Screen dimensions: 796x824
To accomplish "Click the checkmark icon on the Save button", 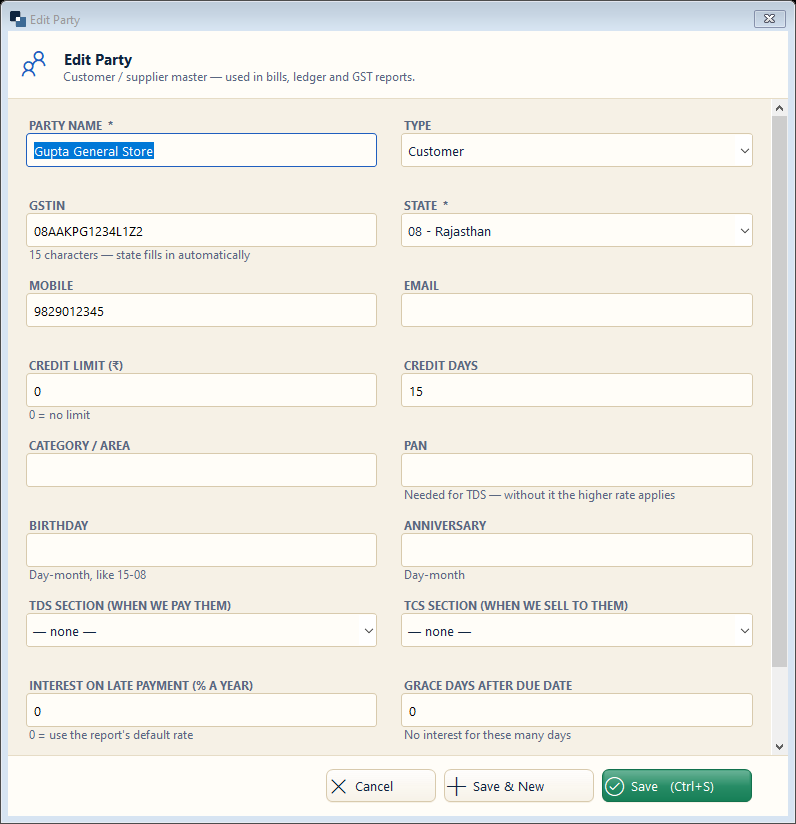I will click(615, 786).
